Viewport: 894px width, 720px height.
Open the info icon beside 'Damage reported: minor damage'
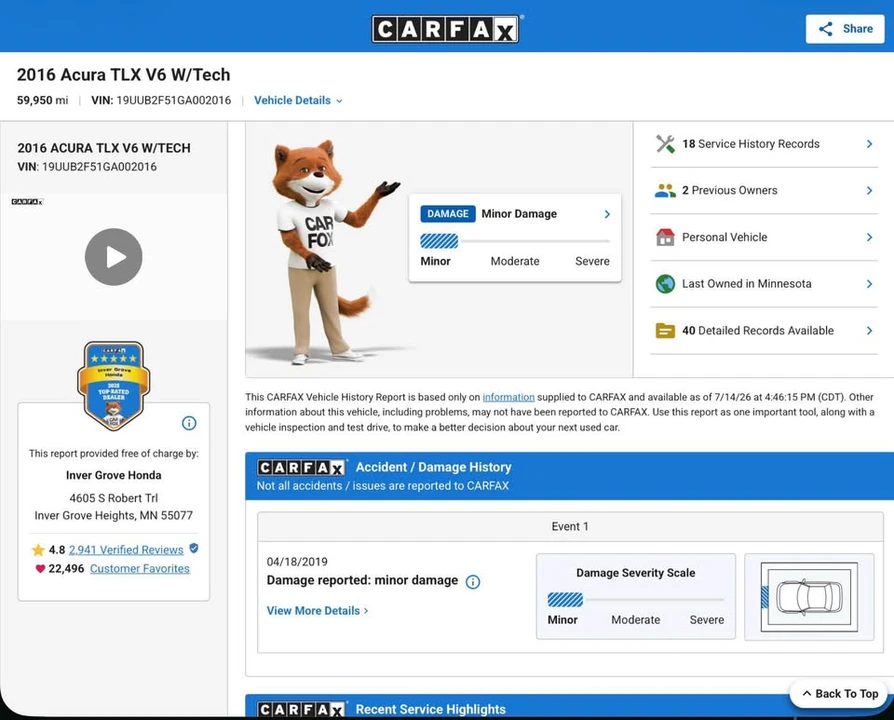(x=473, y=582)
